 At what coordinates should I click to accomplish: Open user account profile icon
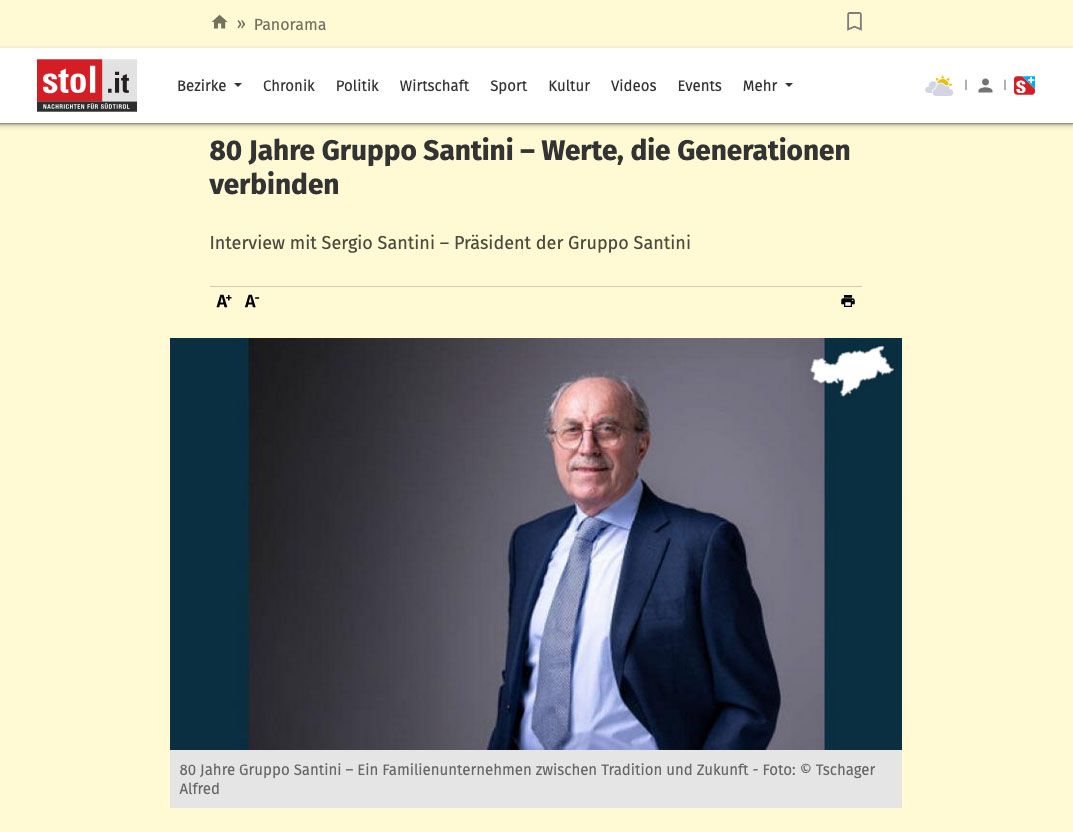tap(985, 86)
